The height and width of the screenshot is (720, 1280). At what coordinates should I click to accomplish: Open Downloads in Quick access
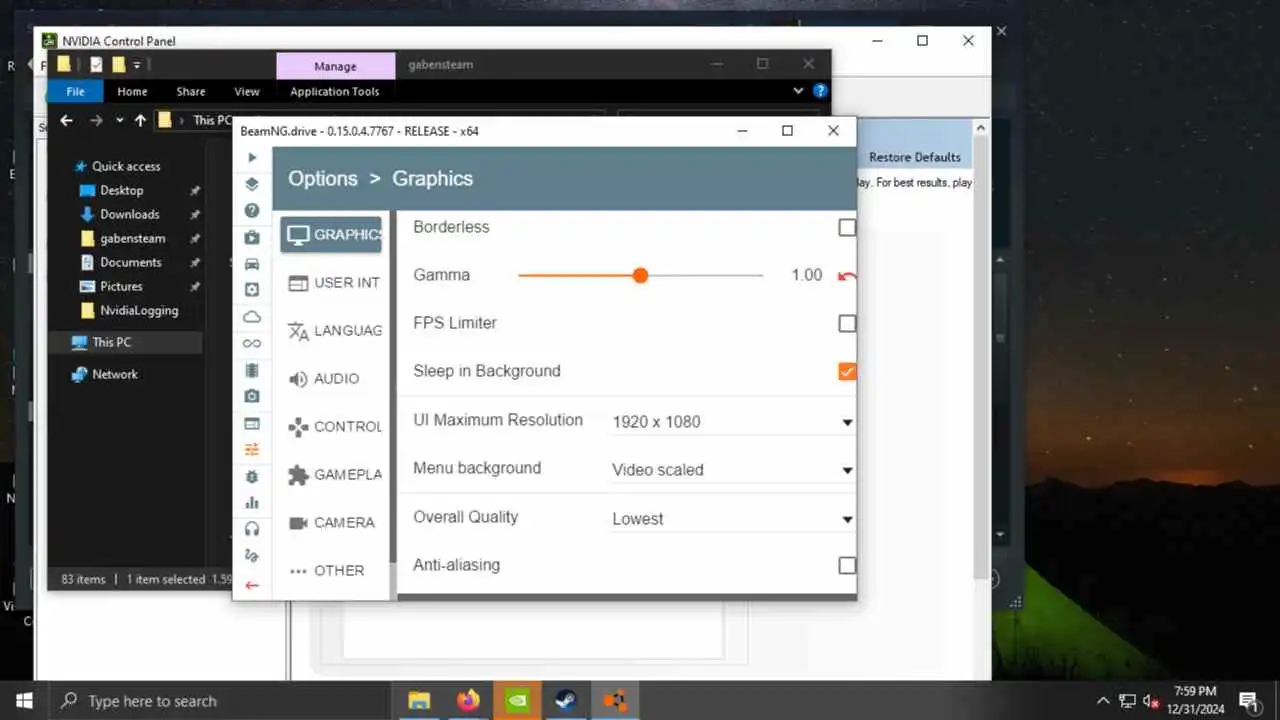click(130, 214)
